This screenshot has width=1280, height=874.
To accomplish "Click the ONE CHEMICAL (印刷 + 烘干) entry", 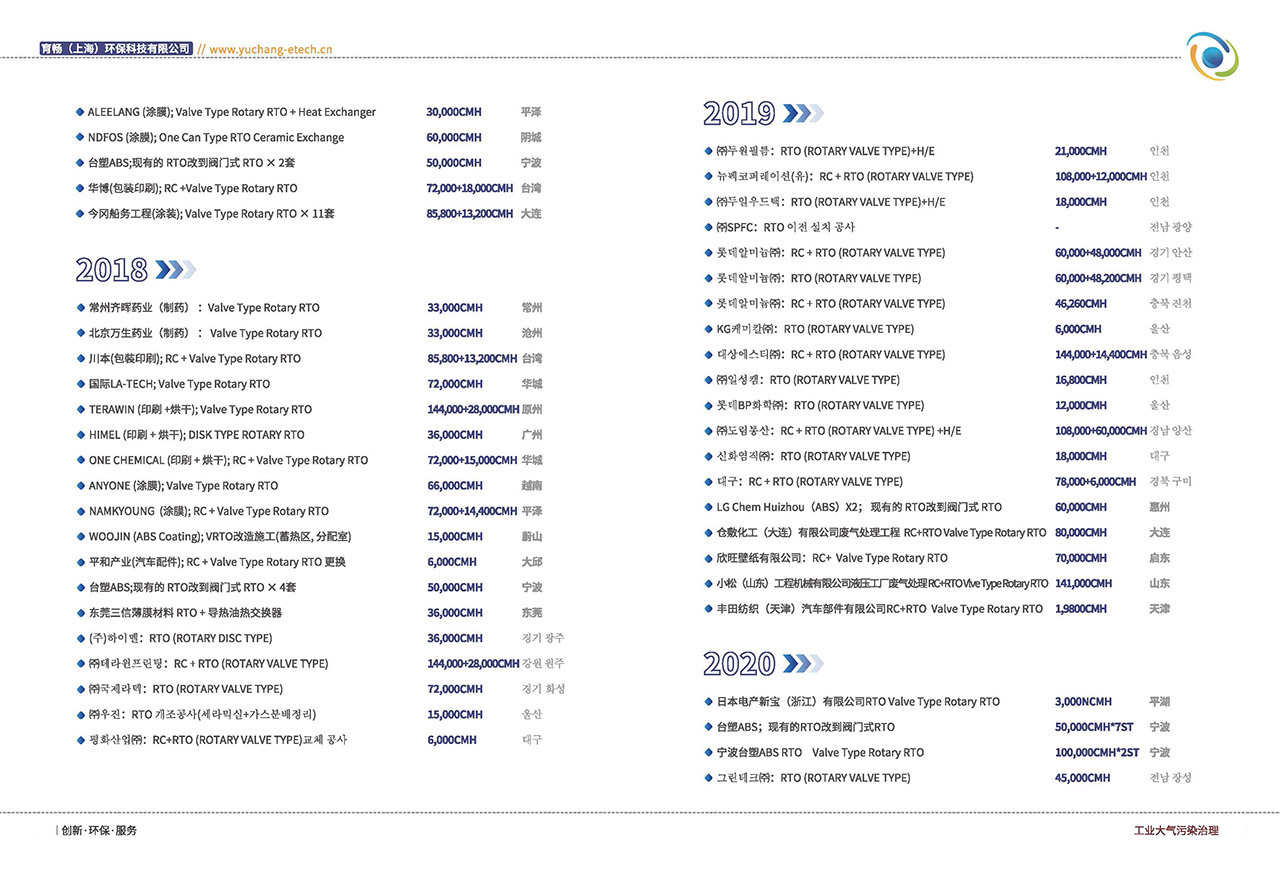I will 222,461.
